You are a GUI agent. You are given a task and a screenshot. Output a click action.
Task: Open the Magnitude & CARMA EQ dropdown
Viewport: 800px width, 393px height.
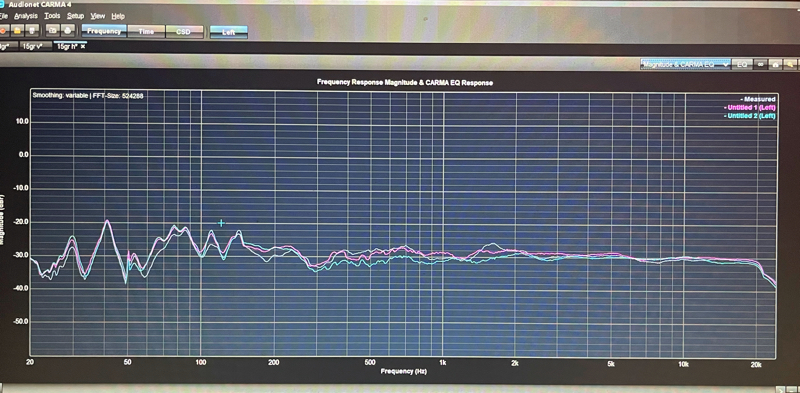pyautogui.click(x=686, y=65)
